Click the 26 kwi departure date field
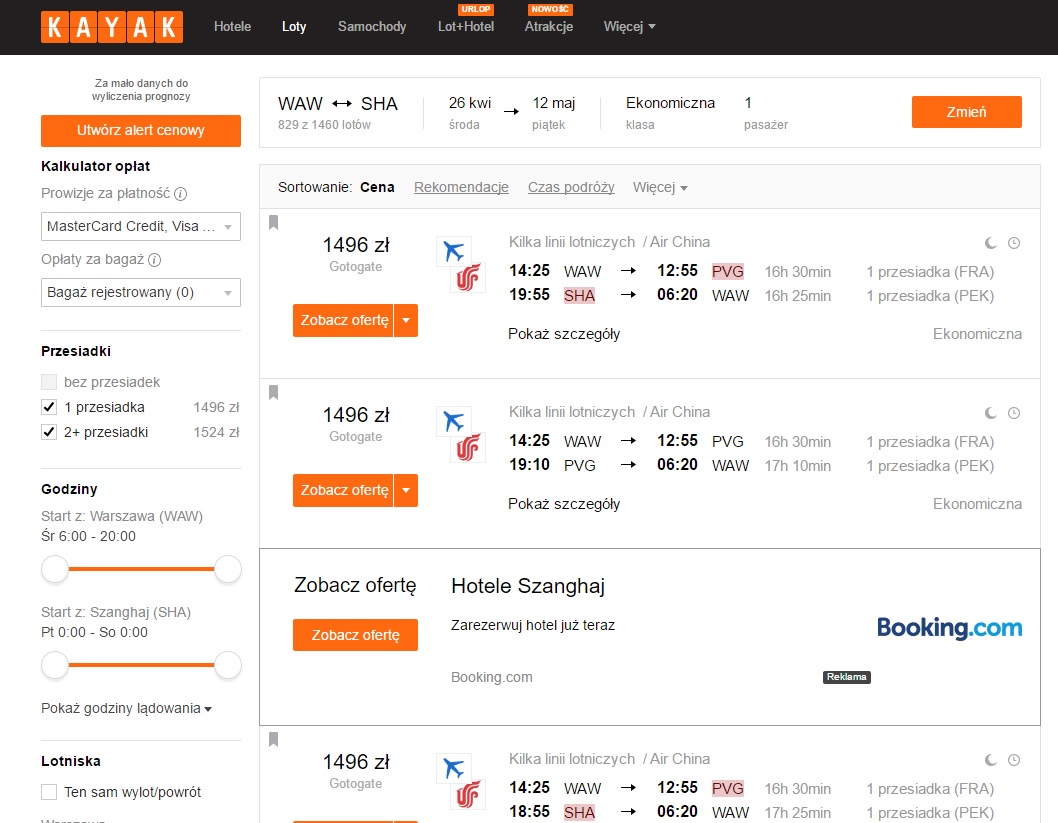This screenshot has height=823, width=1058. (470, 113)
